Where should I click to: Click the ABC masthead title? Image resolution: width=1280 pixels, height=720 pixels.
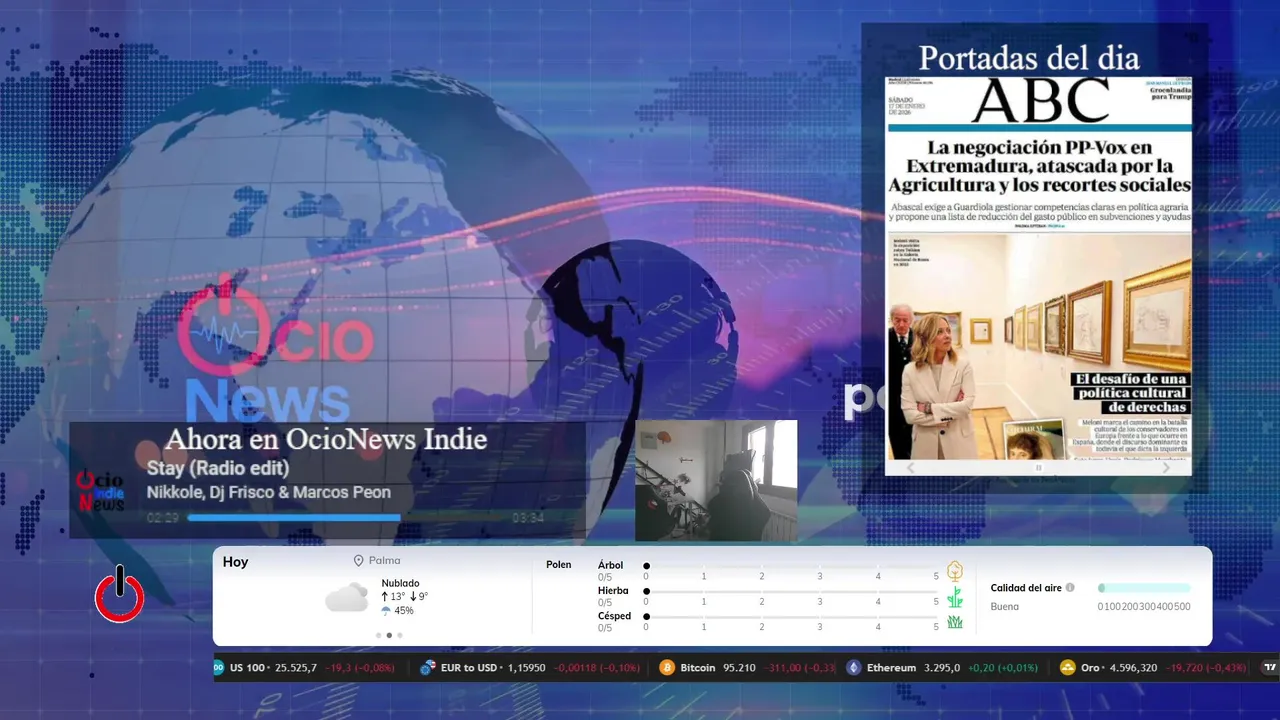pos(1040,100)
